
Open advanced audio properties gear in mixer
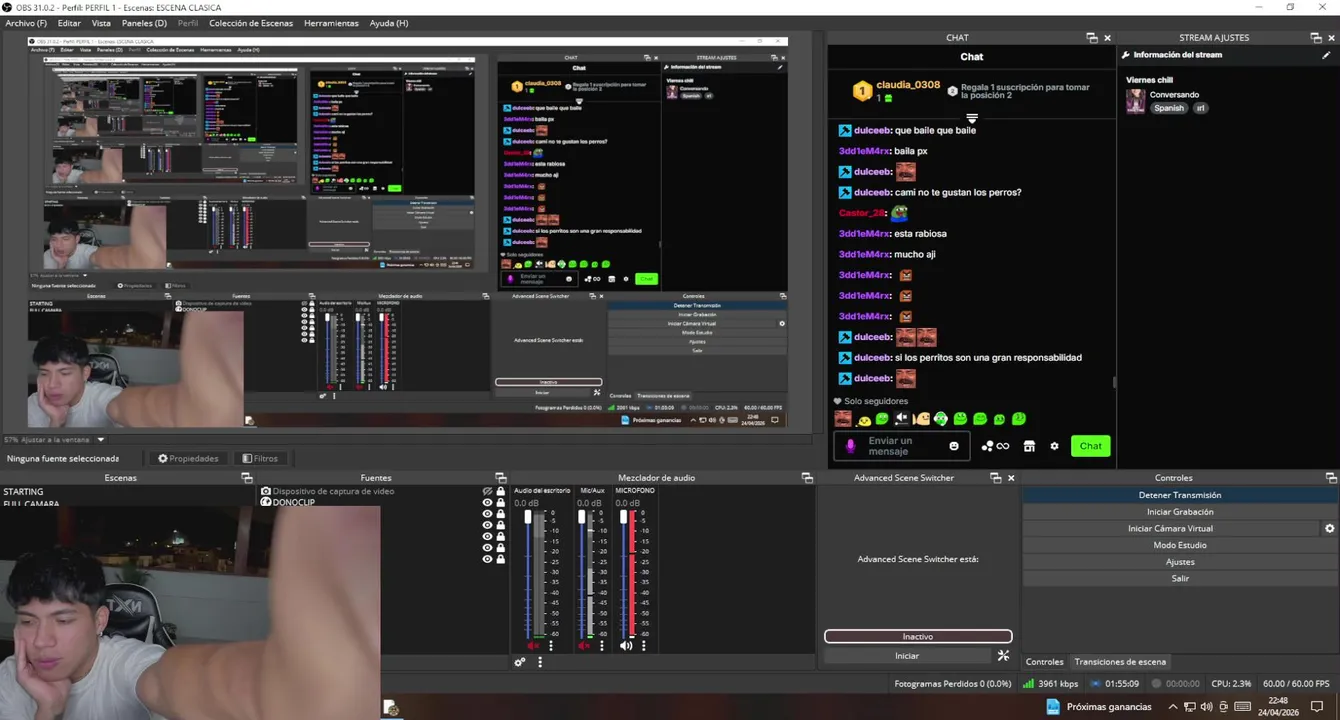coord(520,662)
